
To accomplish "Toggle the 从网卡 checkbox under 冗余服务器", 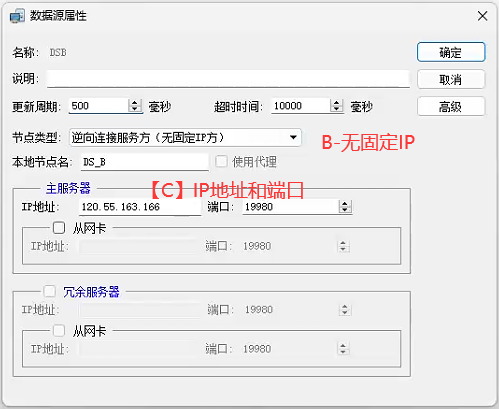I will pos(59,331).
